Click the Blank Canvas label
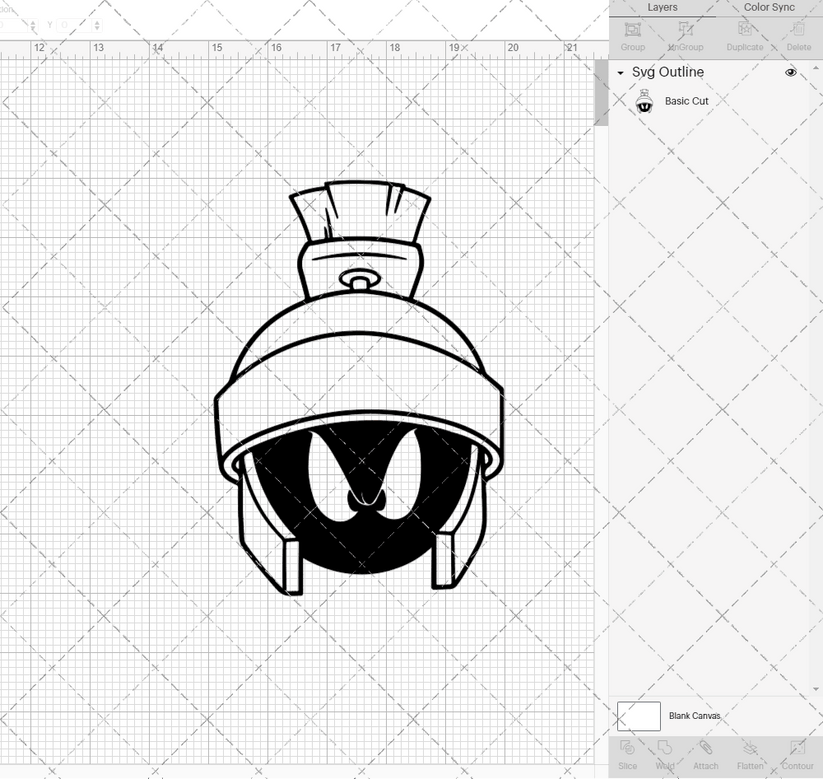The height and width of the screenshot is (779, 823). coord(696,716)
